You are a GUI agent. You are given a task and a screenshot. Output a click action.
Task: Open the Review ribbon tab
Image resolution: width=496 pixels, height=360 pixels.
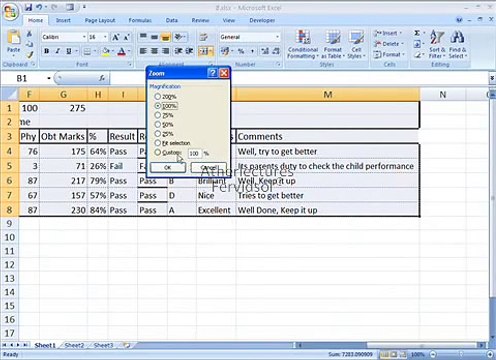(200, 20)
